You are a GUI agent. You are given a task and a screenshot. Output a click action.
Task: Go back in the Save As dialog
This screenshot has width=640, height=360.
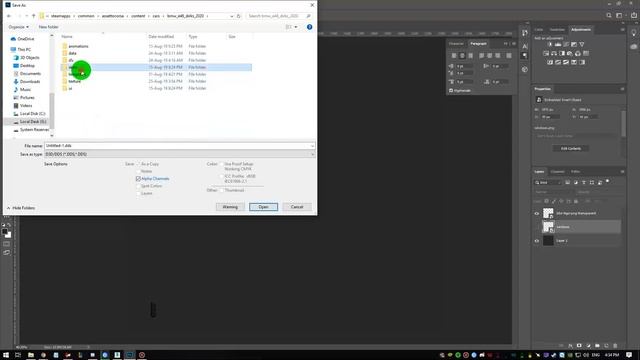9,16
